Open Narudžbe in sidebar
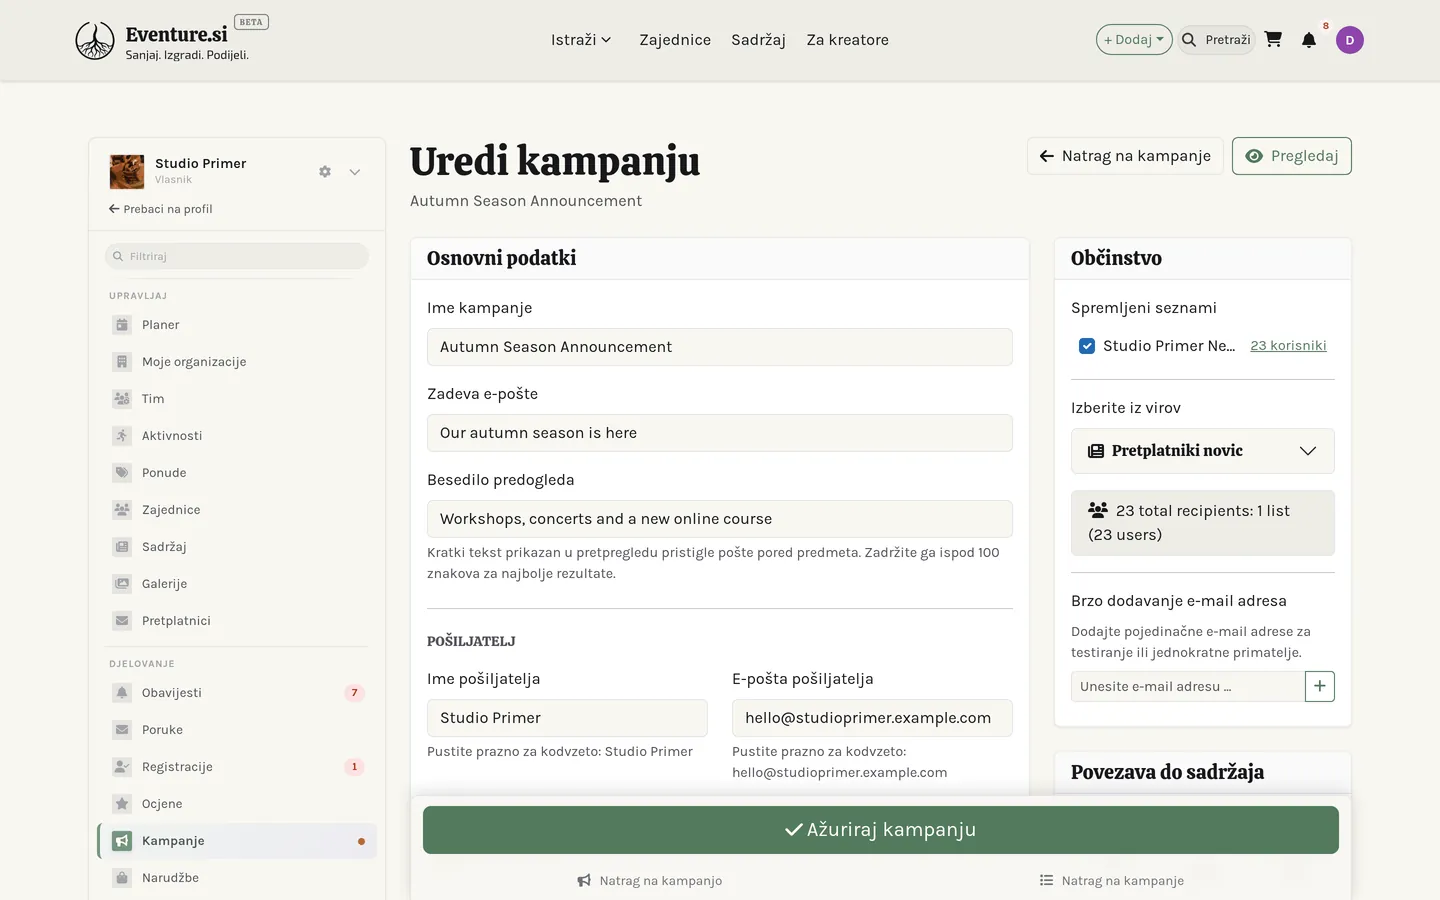 (x=237, y=878)
